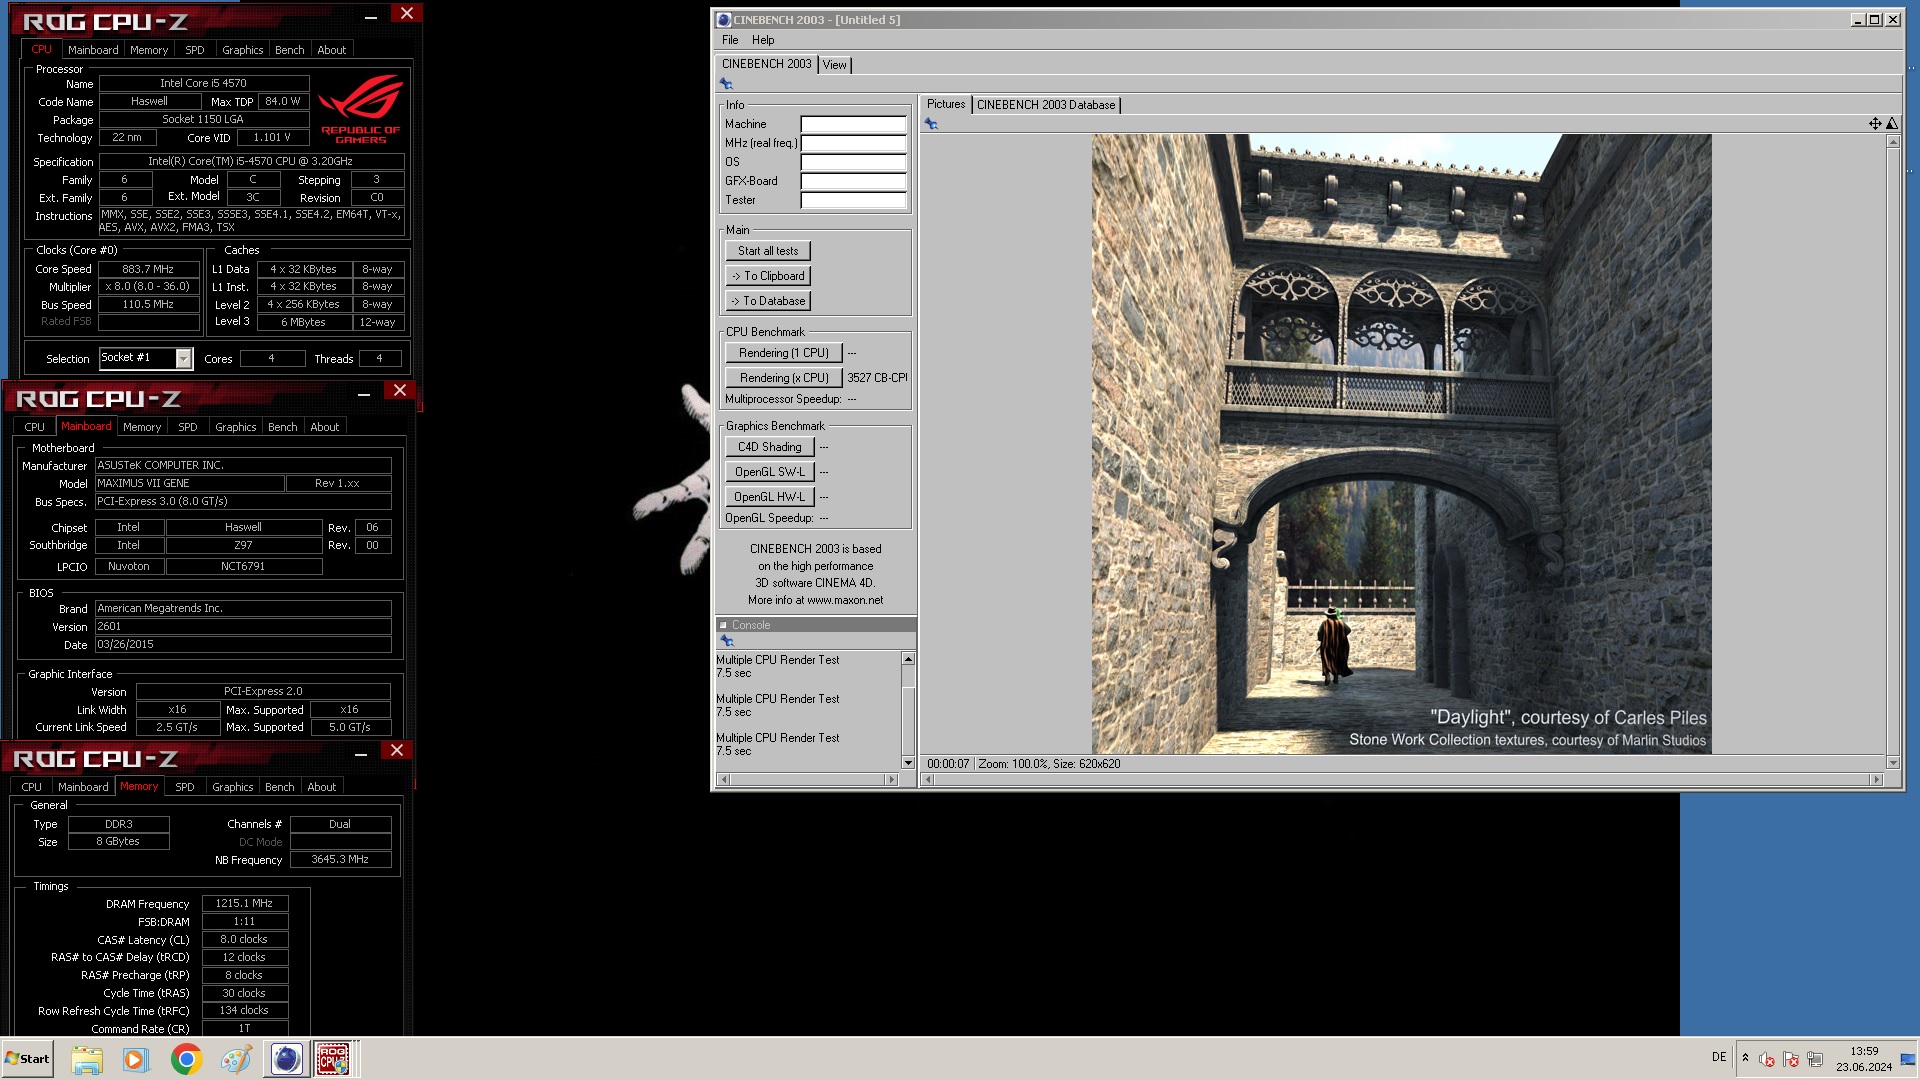Click the pin icon in the Pictures panel
The width and height of the screenshot is (1920, 1080).
[x=931, y=124]
